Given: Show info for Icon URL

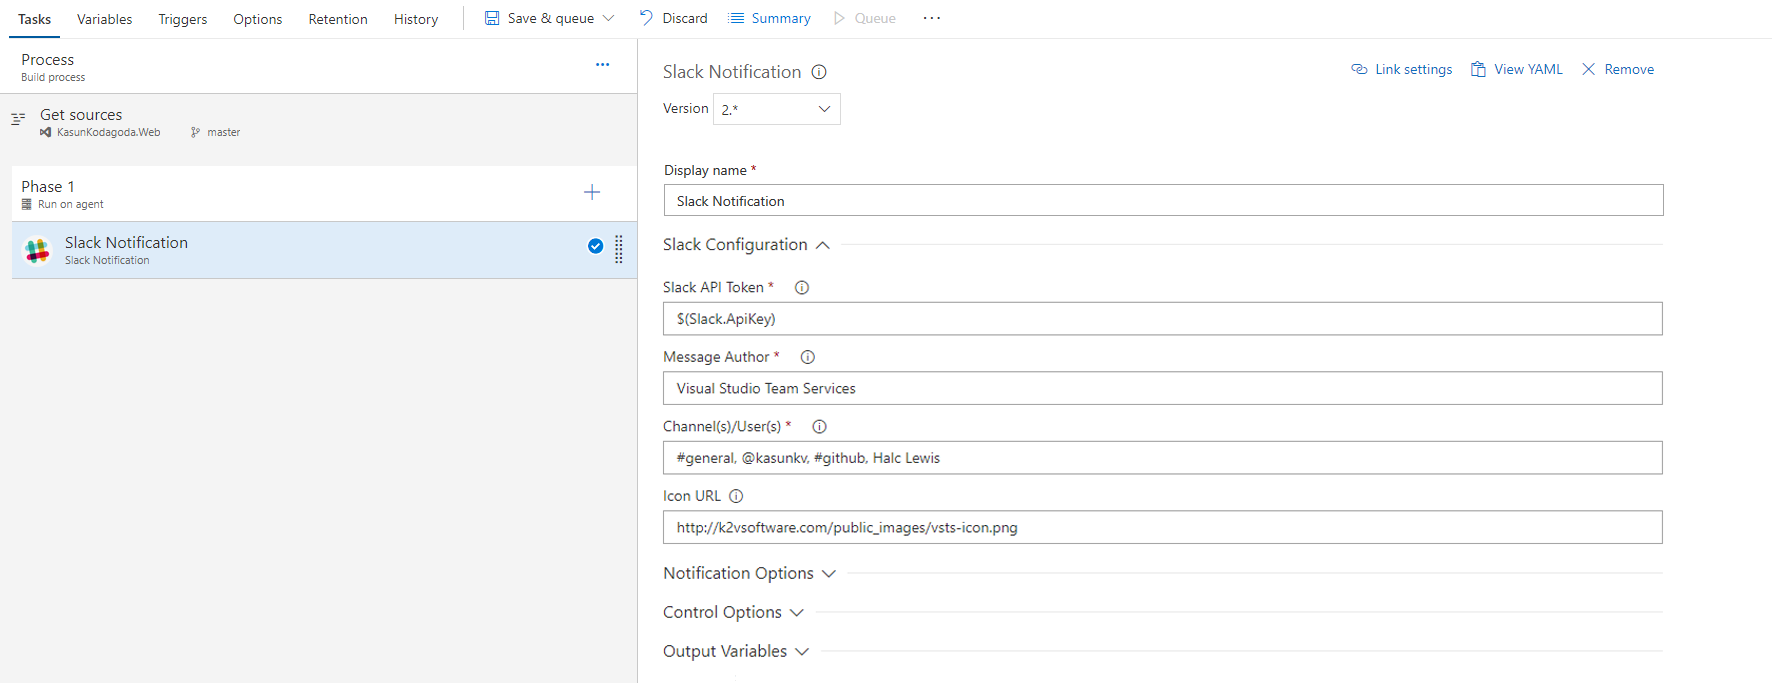Looking at the screenshot, I should 736,496.
